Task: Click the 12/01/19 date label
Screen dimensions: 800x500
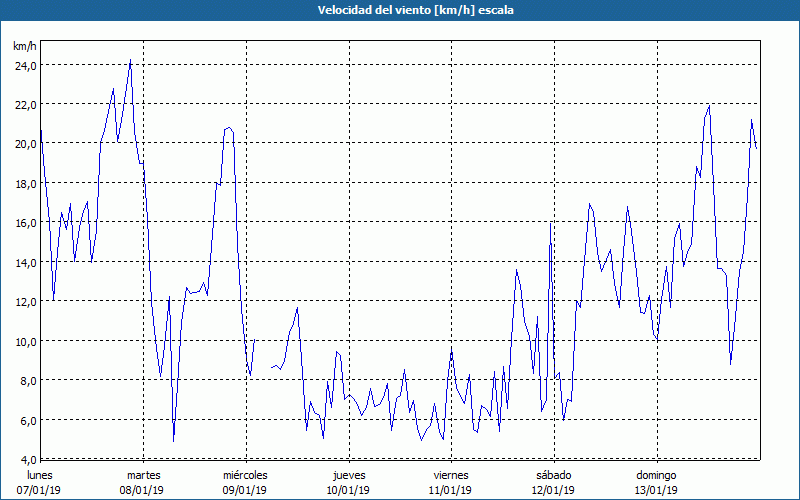Action: click(x=553, y=490)
